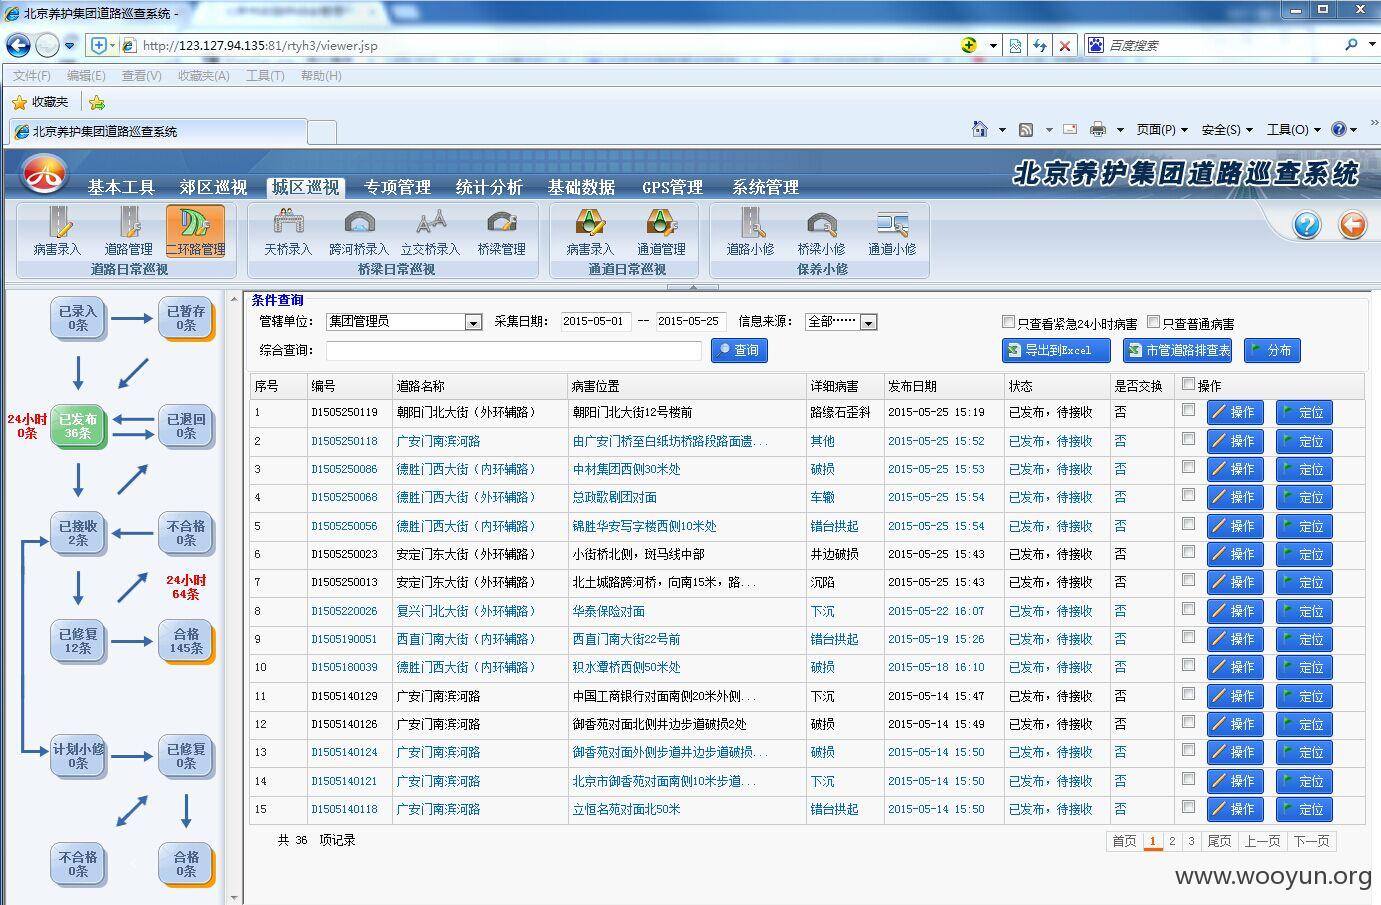Screen dimensions: 1381x905
Task: Open the 道路管理 tool
Action: tap(129, 232)
